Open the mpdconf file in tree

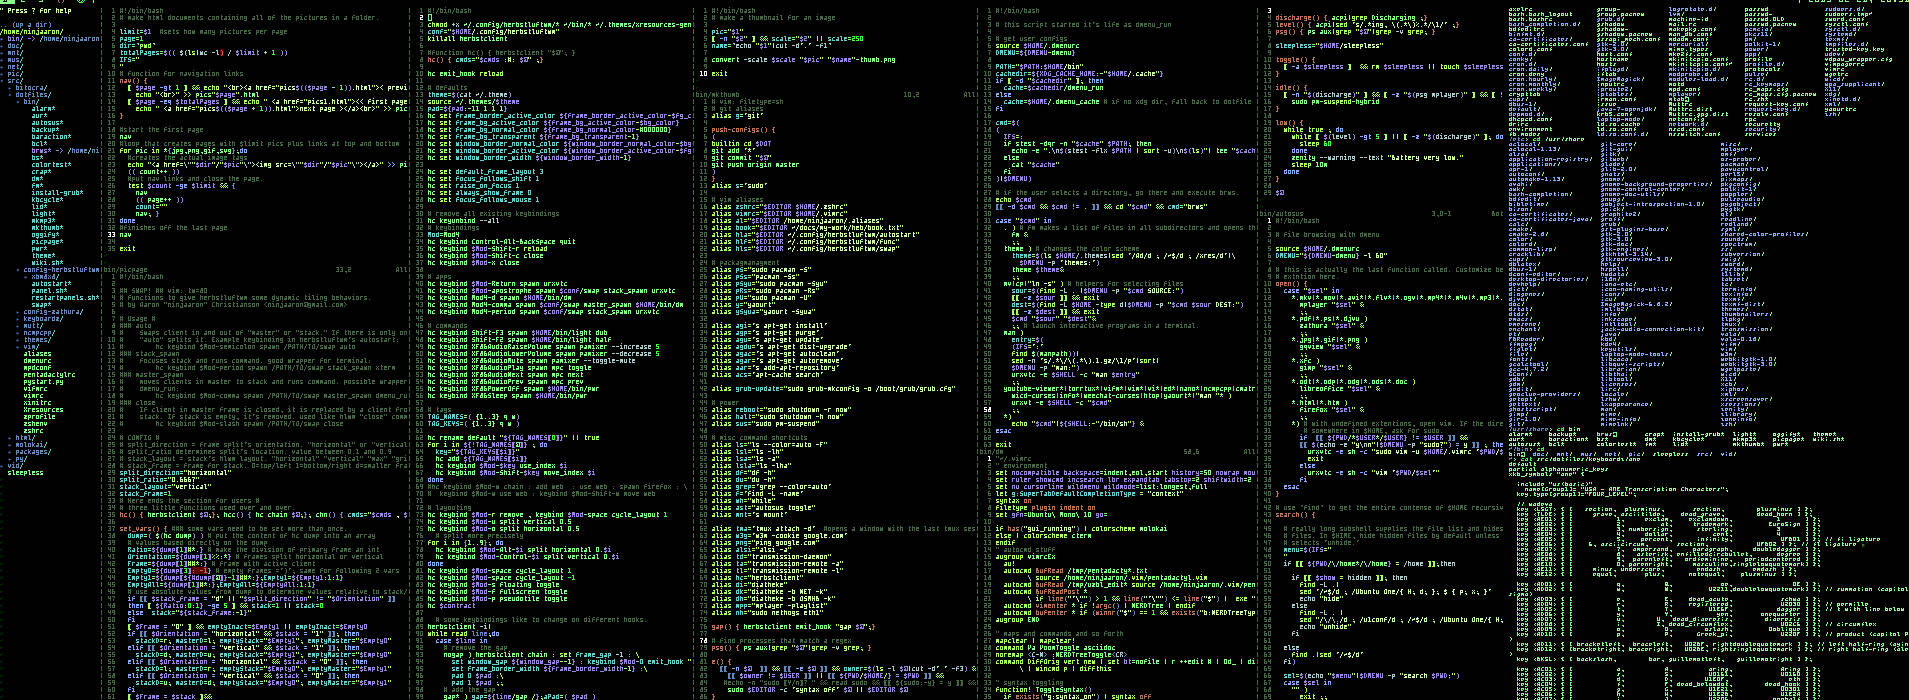[38, 367]
